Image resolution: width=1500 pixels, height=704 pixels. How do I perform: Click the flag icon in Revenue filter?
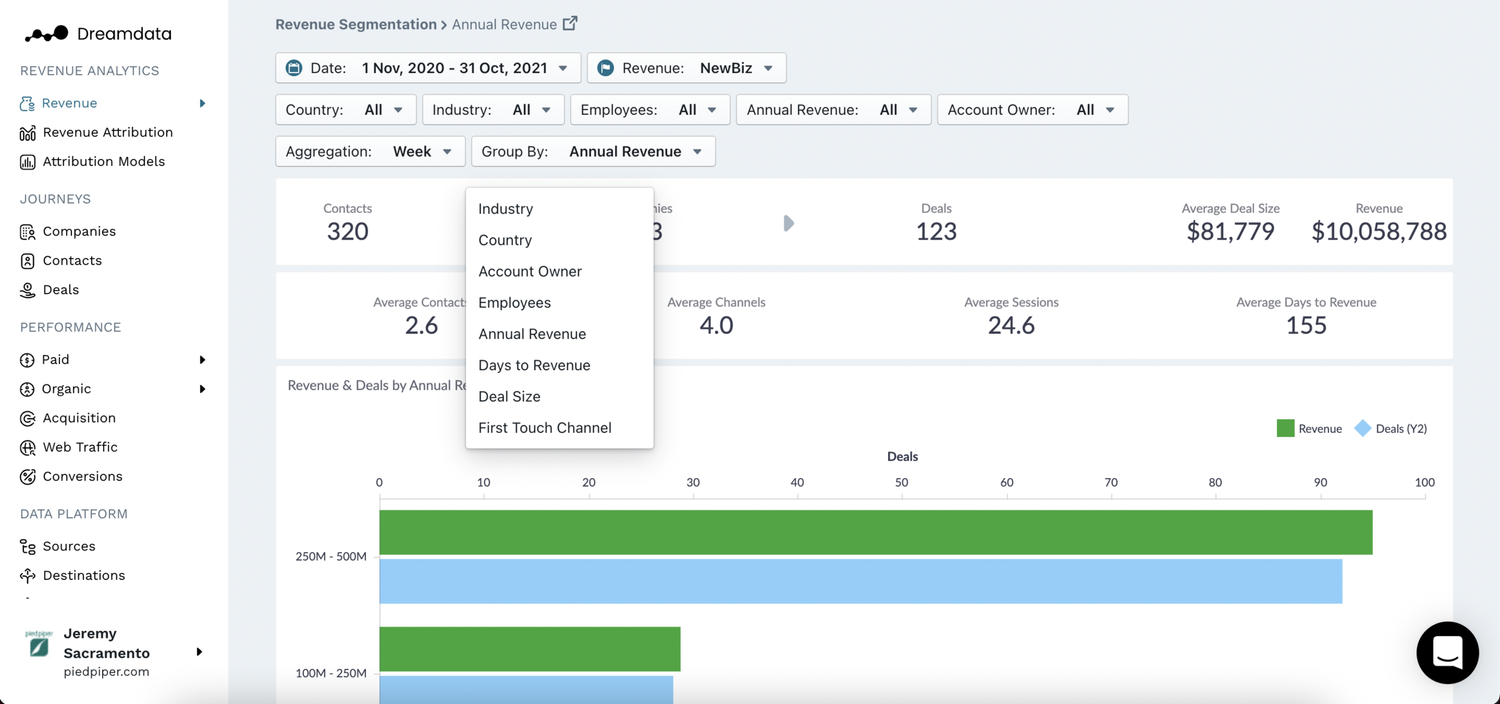(x=605, y=68)
